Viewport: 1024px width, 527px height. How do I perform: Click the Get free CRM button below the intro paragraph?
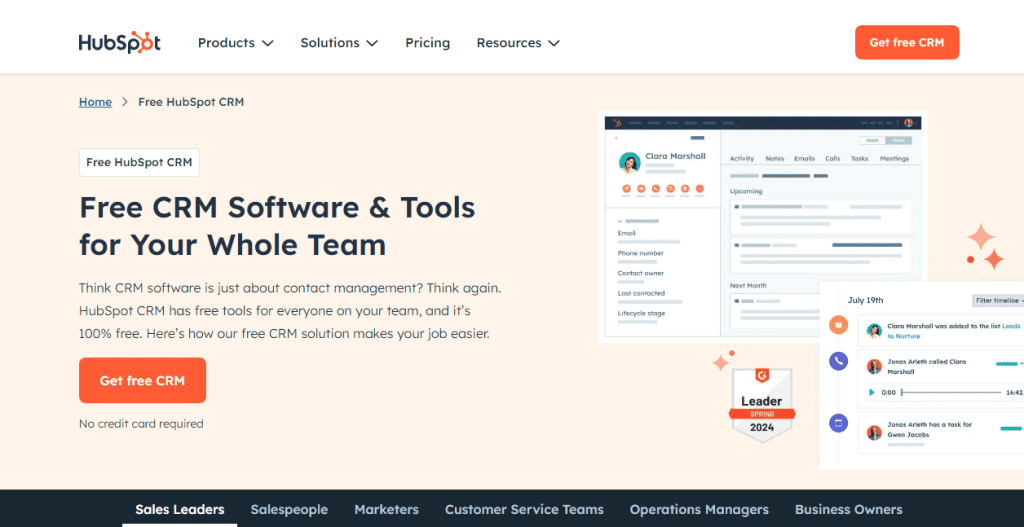point(142,380)
